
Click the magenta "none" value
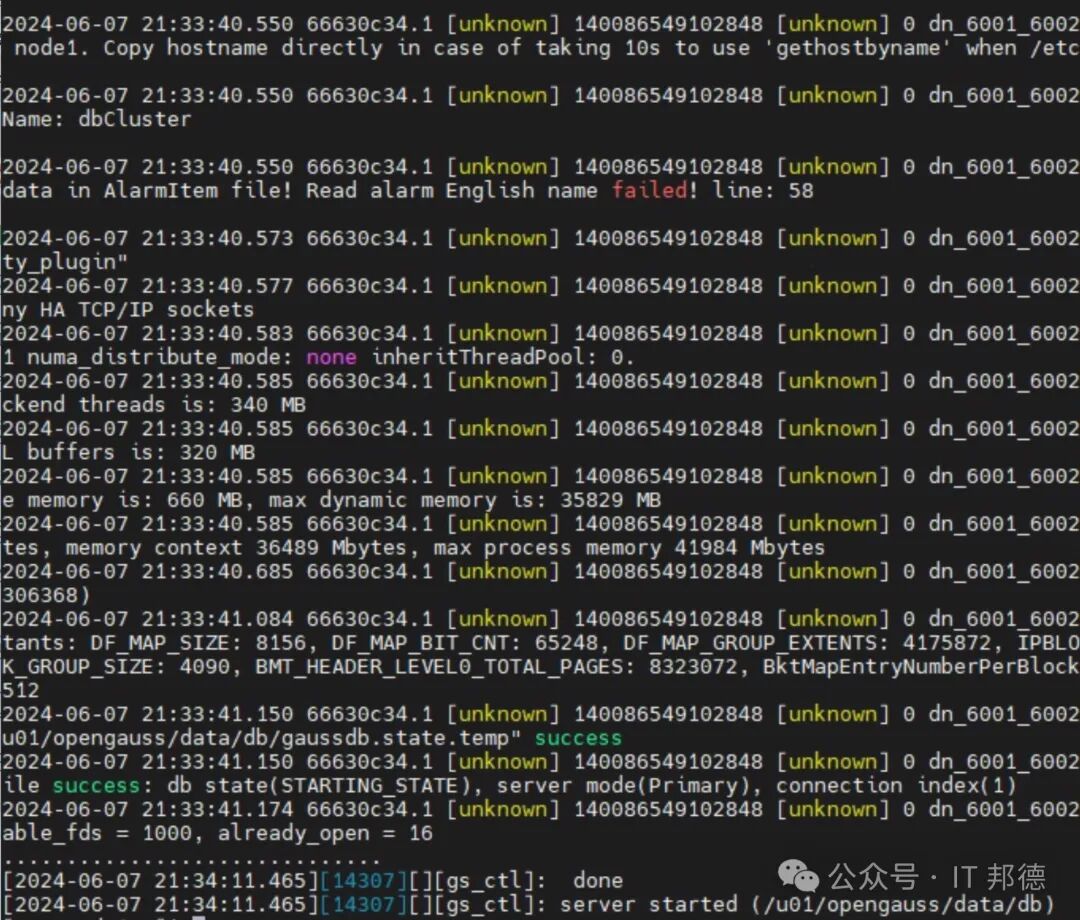331,357
